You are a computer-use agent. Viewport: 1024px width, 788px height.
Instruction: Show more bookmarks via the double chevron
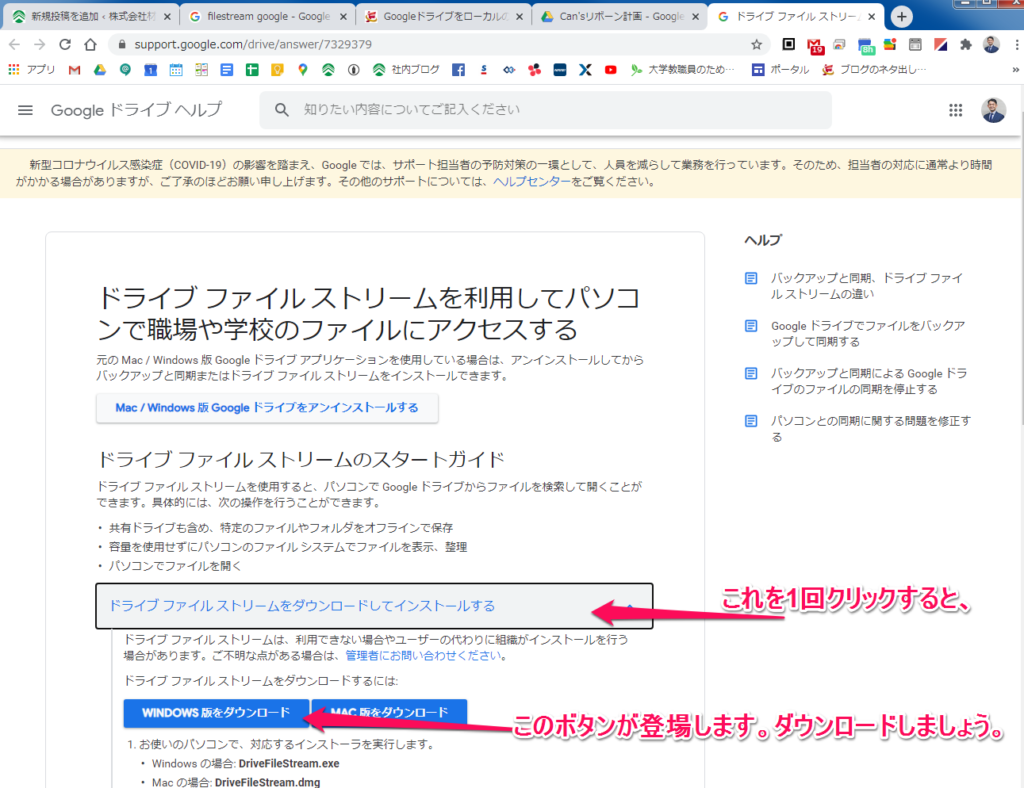(1015, 69)
